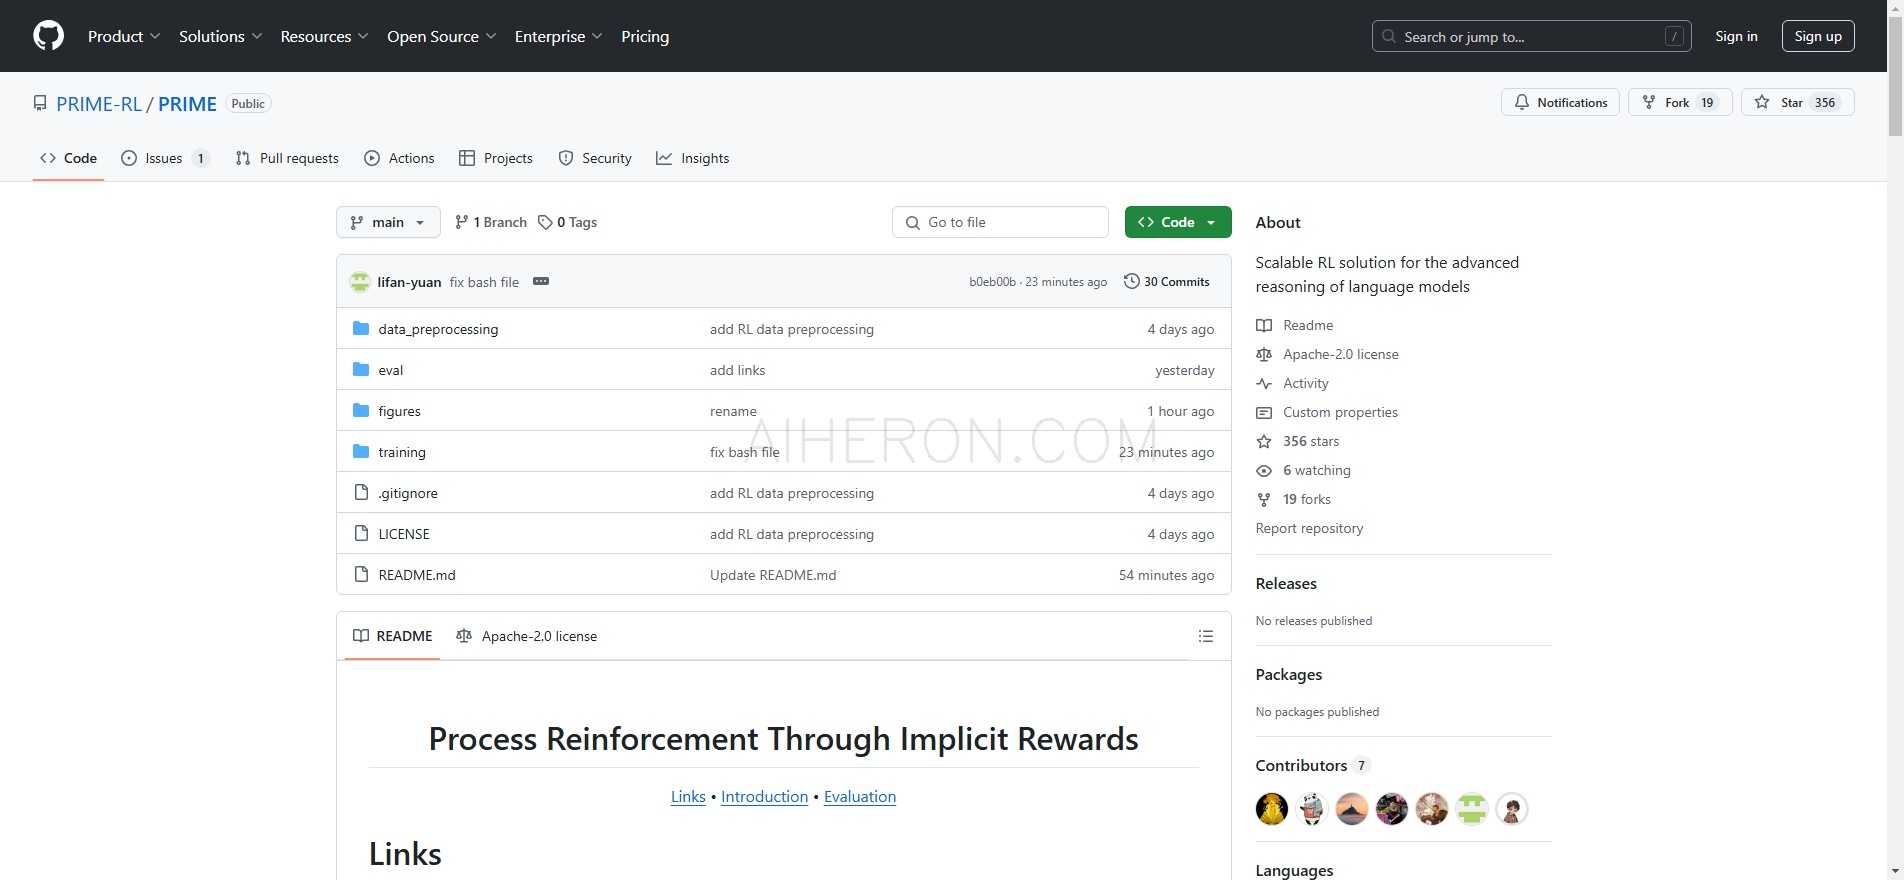Screen dimensions: 1904x880
Task: Open Custom properties link
Action: [x=1327, y=412]
